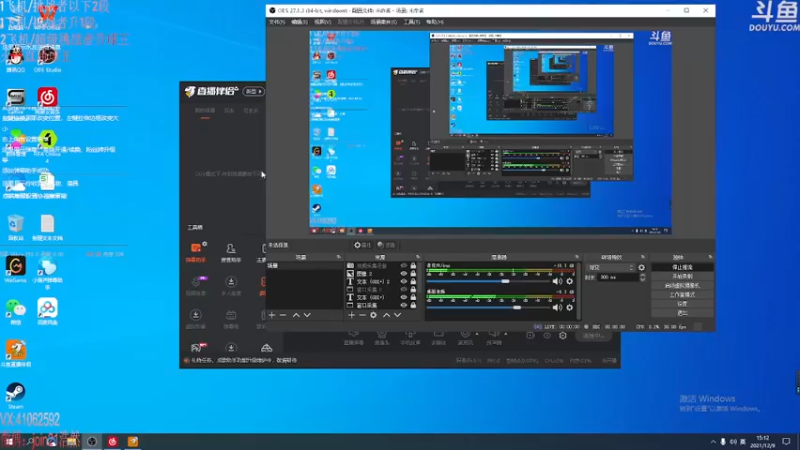Open Steam desktop shortcut
This screenshot has width=800, height=450.
(15, 395)
